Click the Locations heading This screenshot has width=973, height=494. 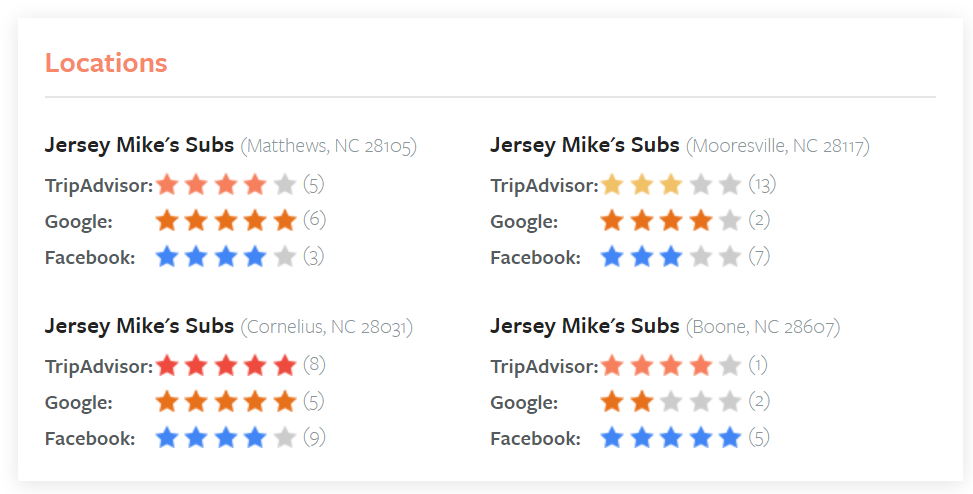[x=106, y=63]
